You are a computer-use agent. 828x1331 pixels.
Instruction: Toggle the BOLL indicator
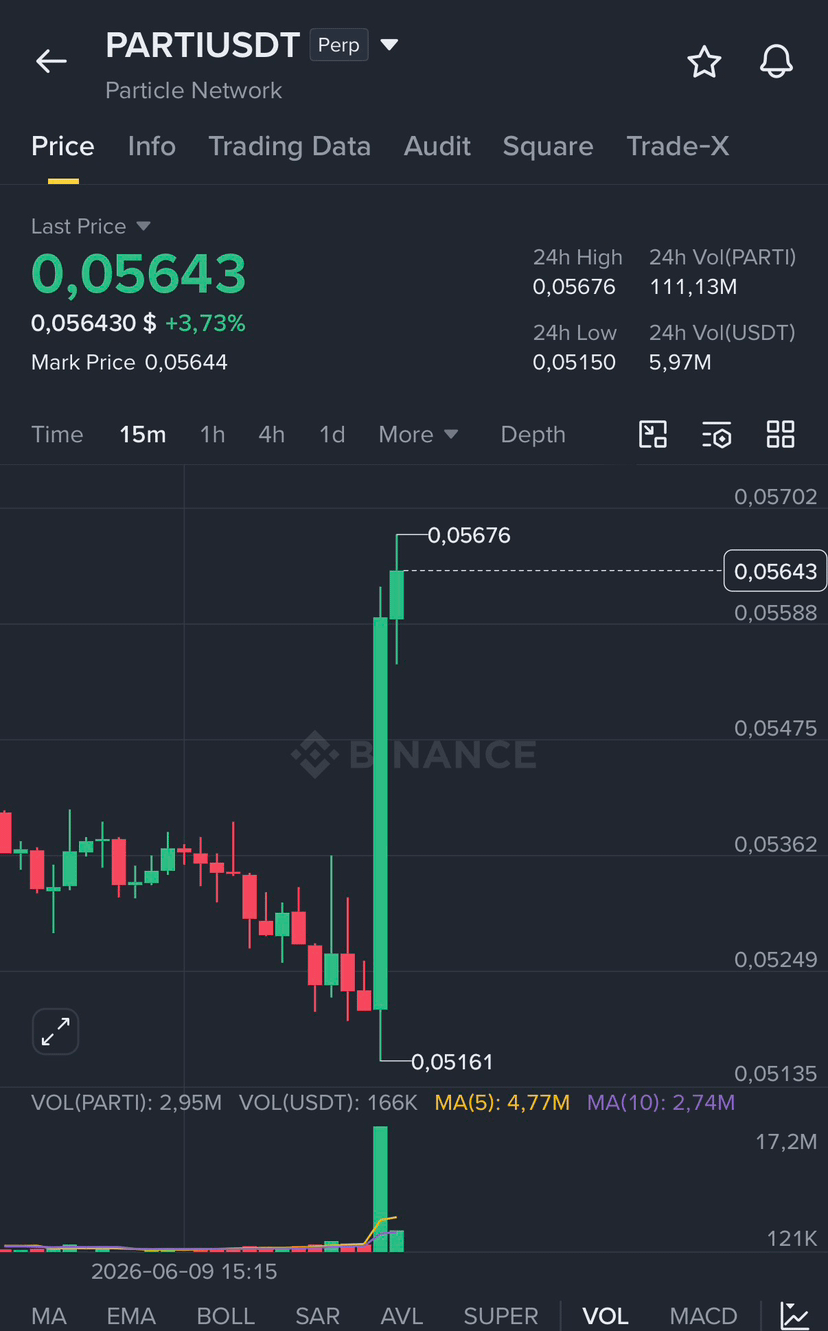(x=226, y=1316)
